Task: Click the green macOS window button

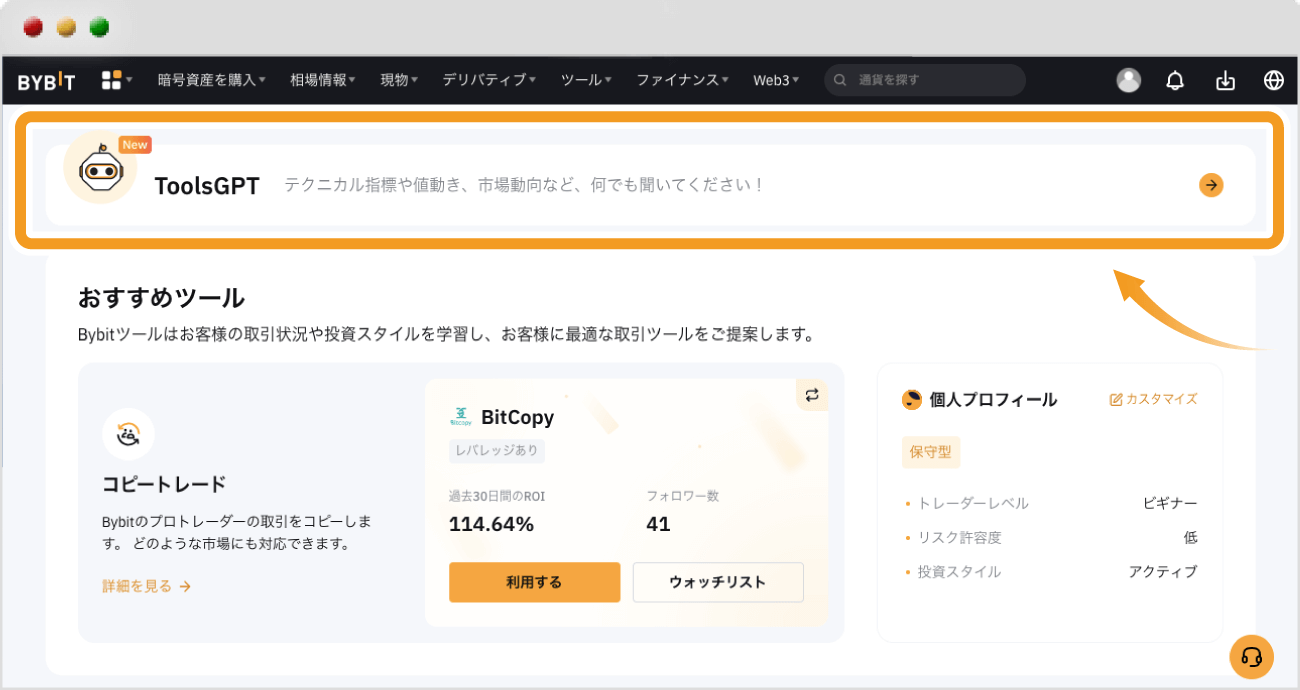Action: click(99, 27)
